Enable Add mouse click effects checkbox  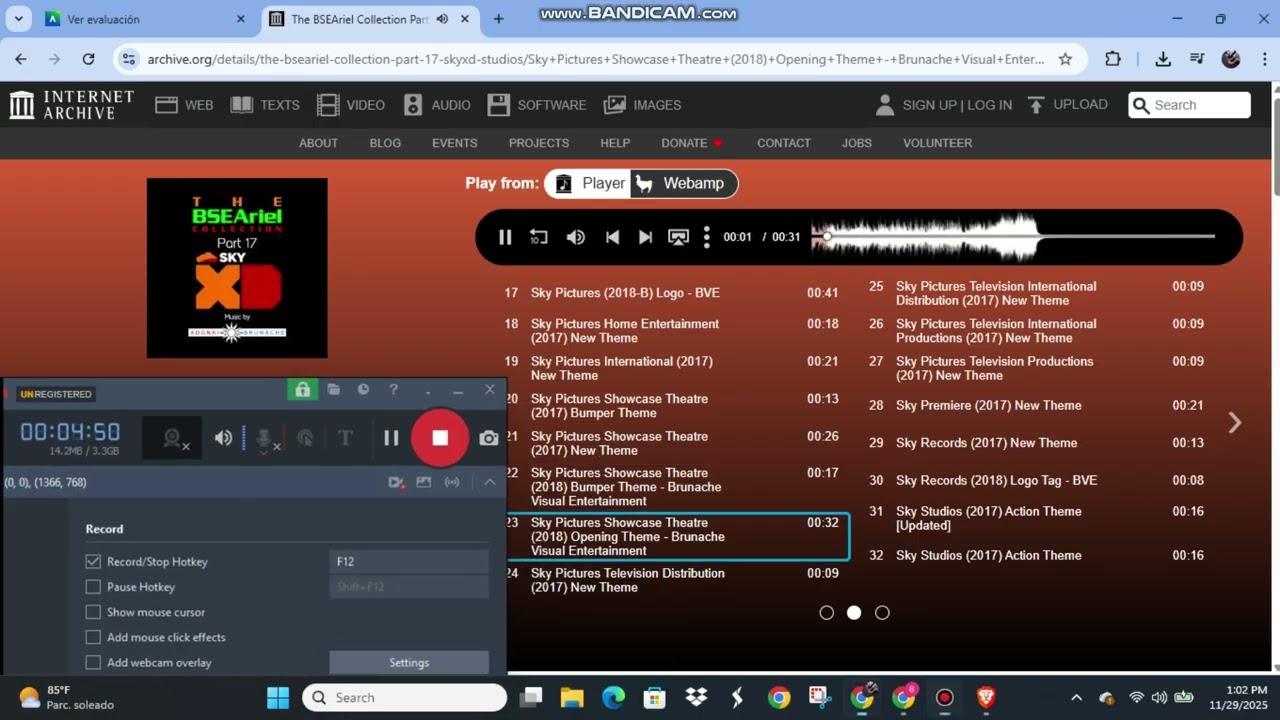(93, 637)
